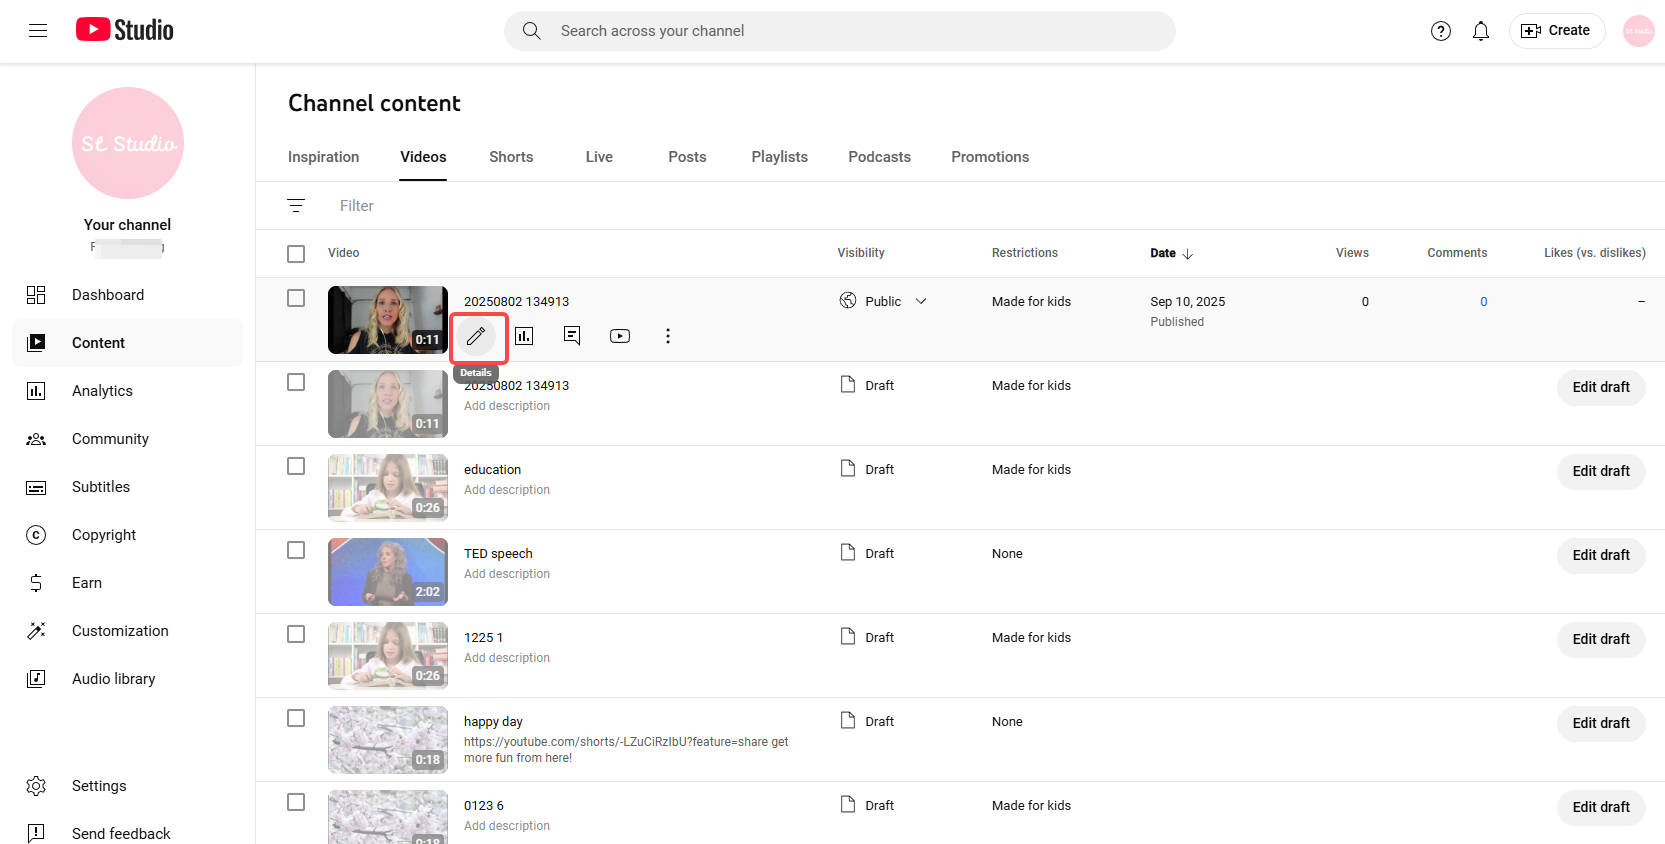Click the View on YouTube play icon
This screenshot has height=844, width=1665.
(x=620, y=336)
